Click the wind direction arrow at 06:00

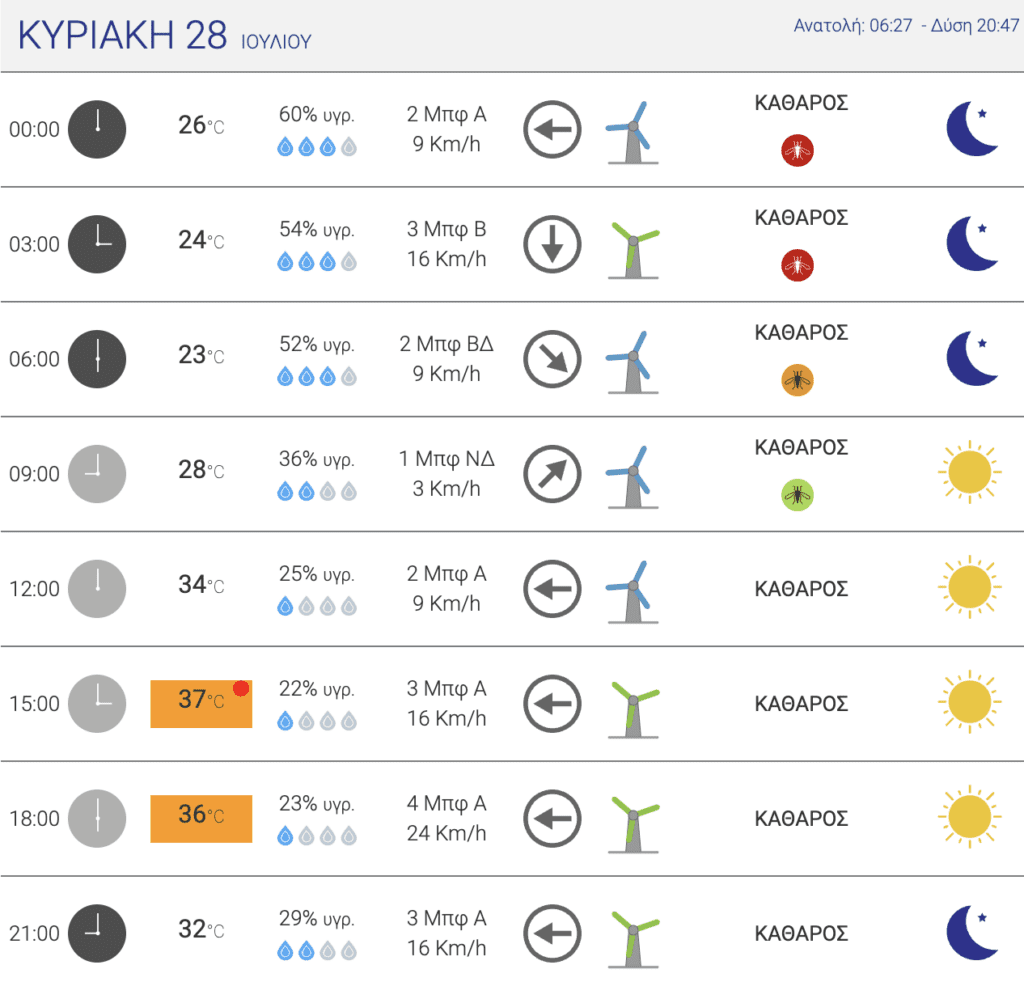coord(552,359)
